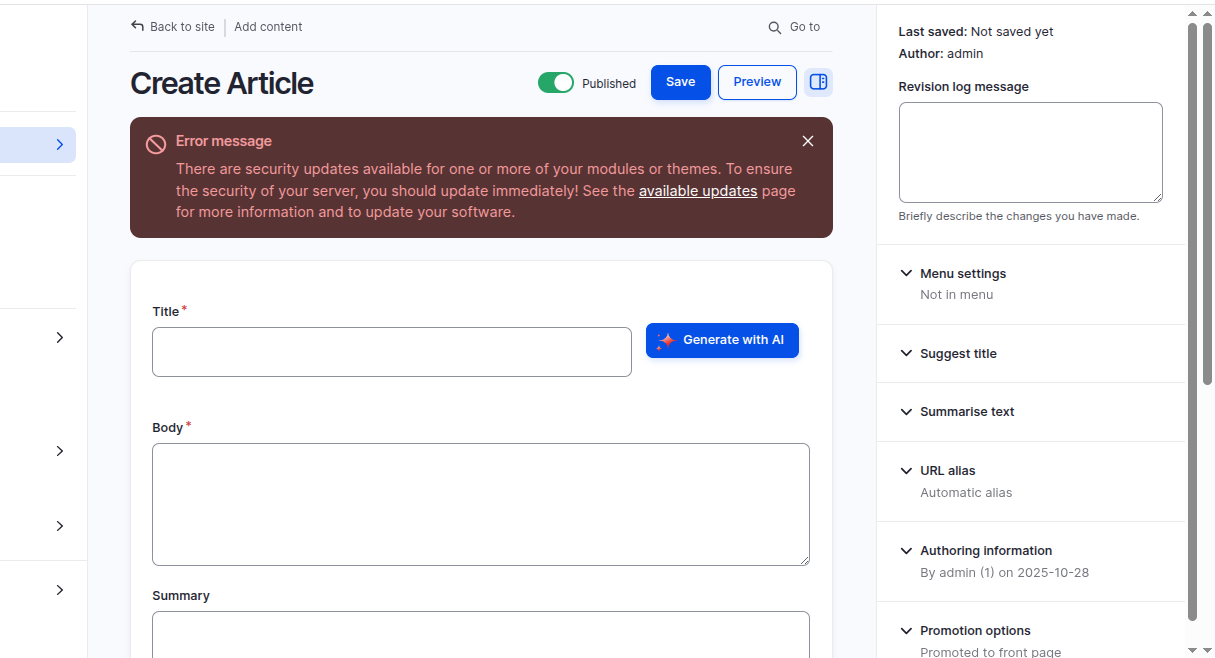
Task: Select the highlighted blue chevron in left sidebar
Action: coord(58,144)
